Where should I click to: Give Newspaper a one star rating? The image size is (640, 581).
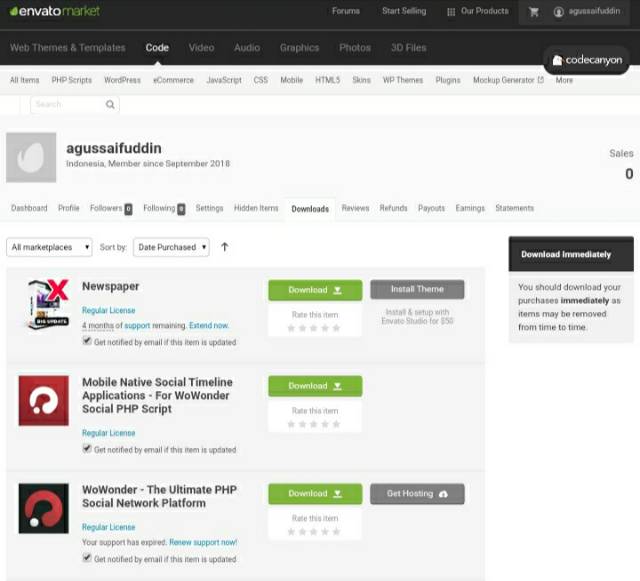(x=291, y=328)
